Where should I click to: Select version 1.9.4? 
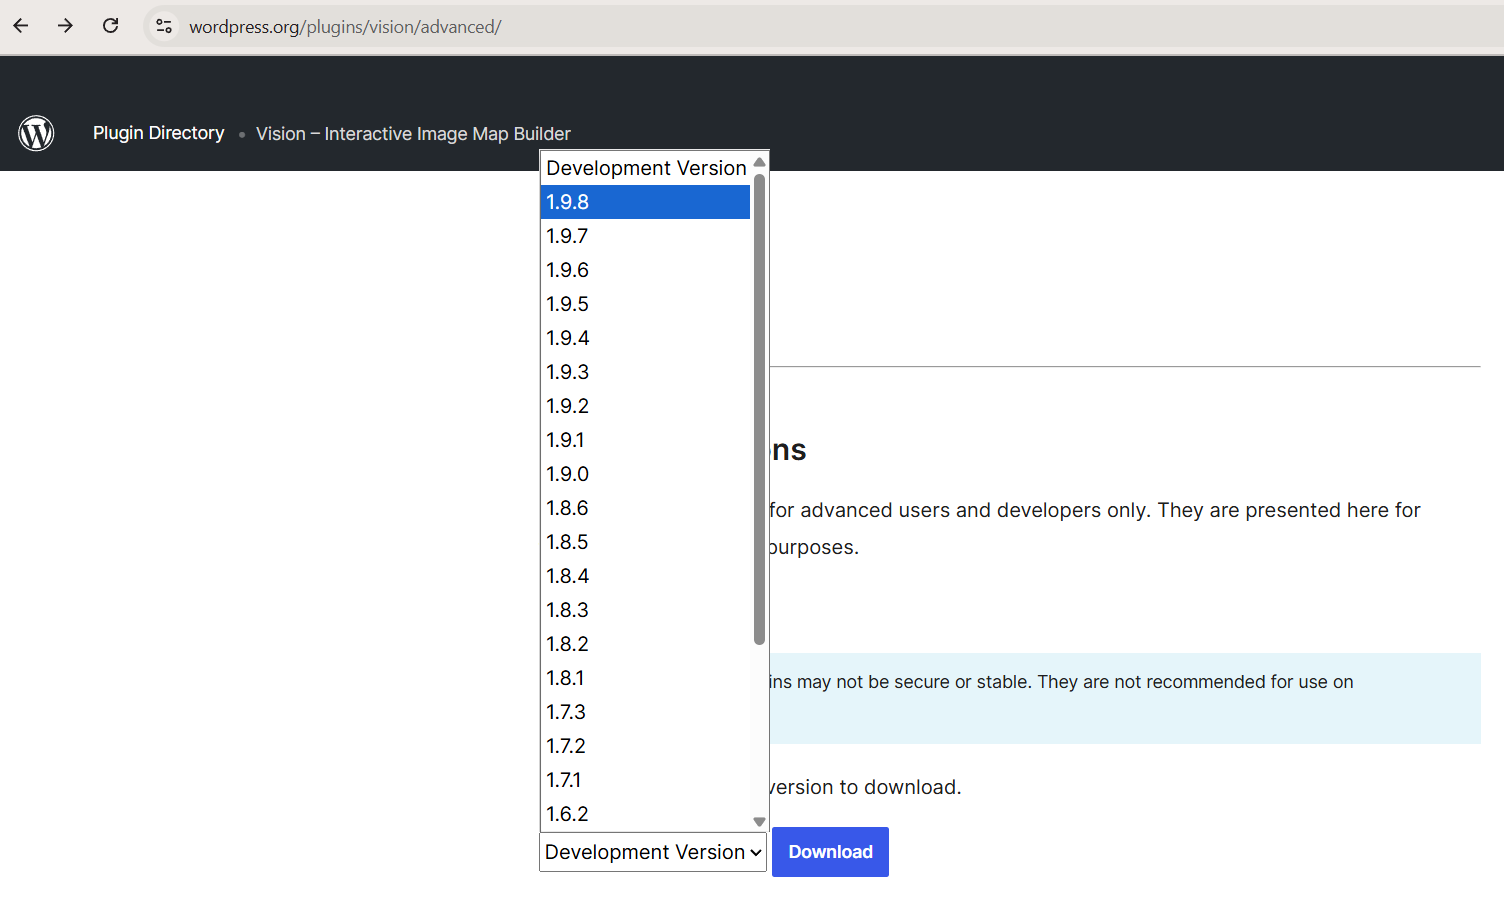click(x=646, y=338)
